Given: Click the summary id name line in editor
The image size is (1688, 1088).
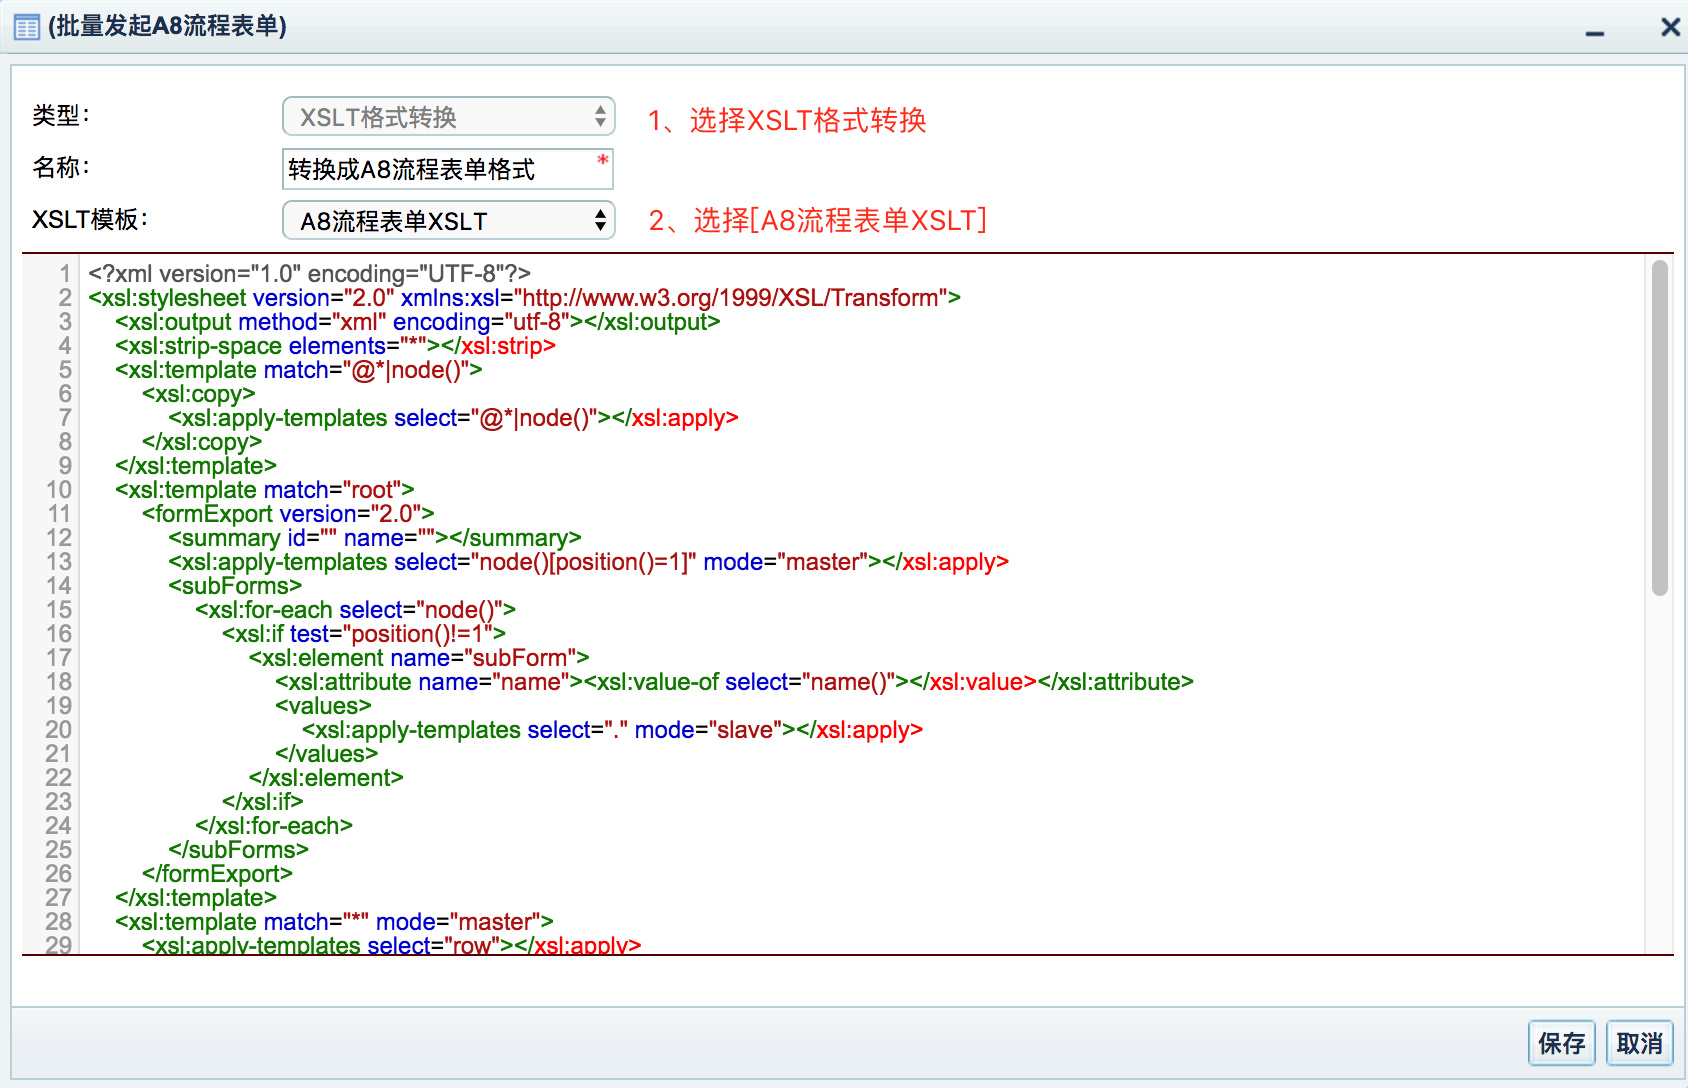Looking at the screenshot, I should coord(374,538).
